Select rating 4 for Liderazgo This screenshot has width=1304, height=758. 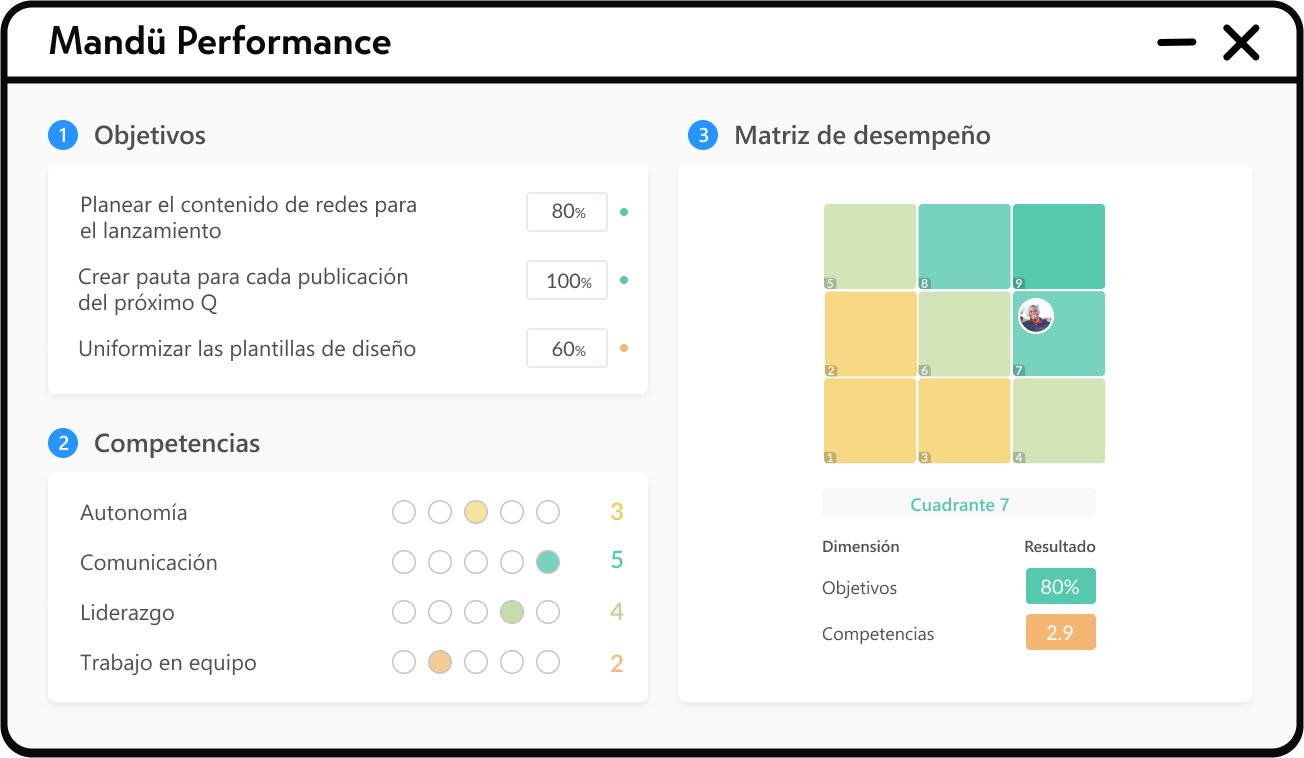pyautogui.click(x=512, y=612)
